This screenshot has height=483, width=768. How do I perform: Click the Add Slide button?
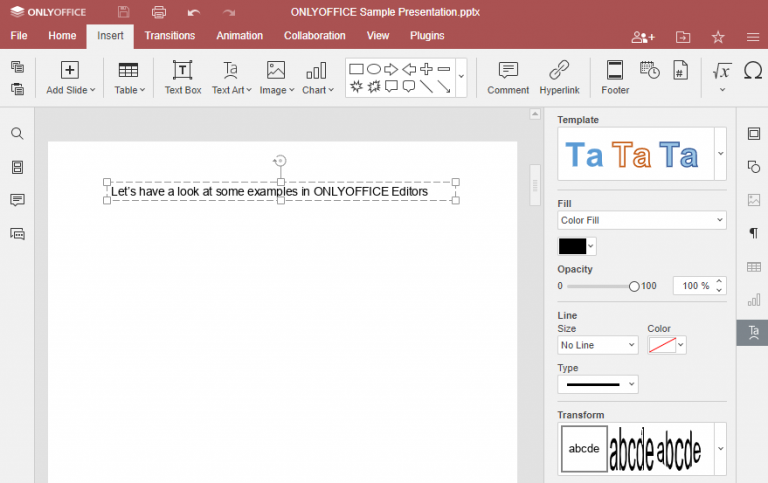click(x=70, y=77)
